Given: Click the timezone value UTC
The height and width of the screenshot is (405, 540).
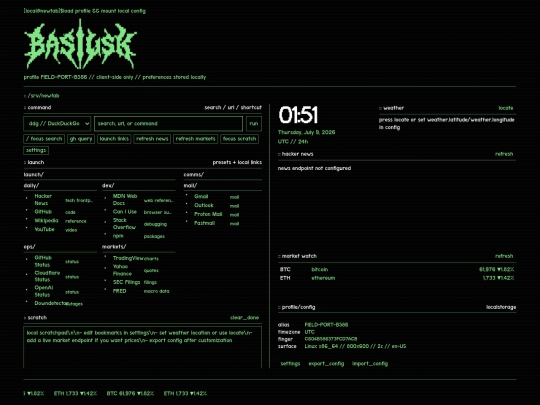Looking at the screenshot, I should pyautogui.click(x=309, y=332).
